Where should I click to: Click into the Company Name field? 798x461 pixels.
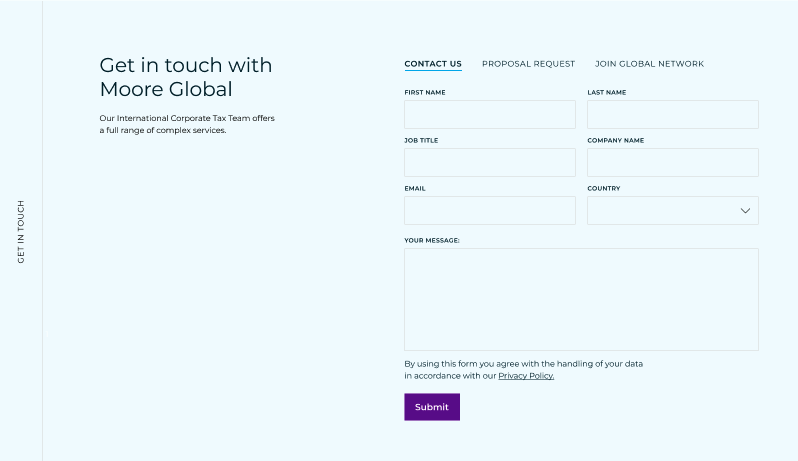(x=673, y=163)
